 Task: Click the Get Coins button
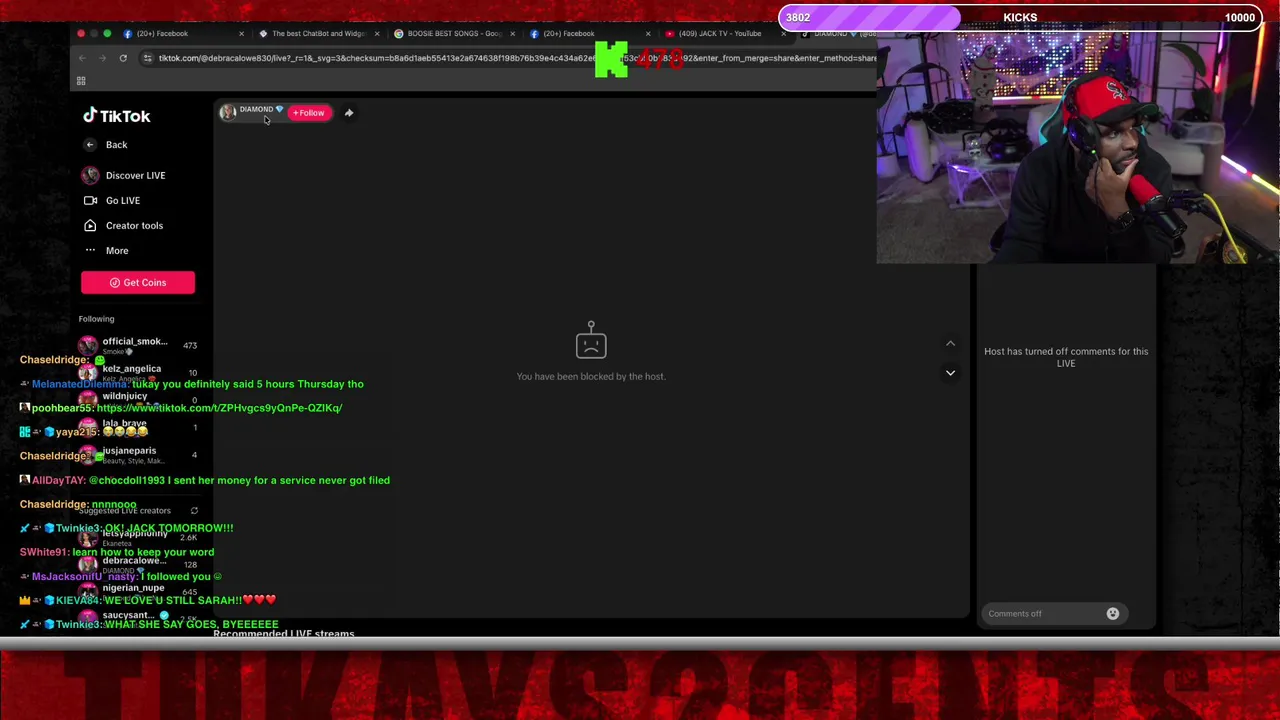click(138, 282)
